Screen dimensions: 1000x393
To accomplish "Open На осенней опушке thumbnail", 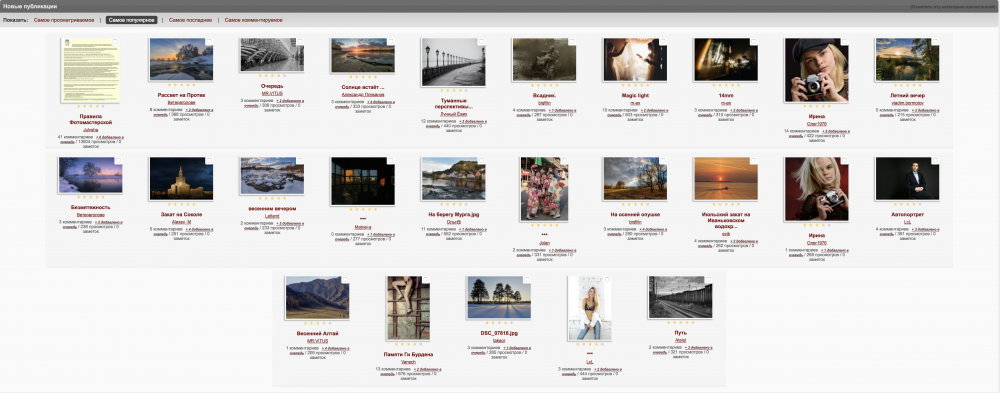I will (635, 179).
